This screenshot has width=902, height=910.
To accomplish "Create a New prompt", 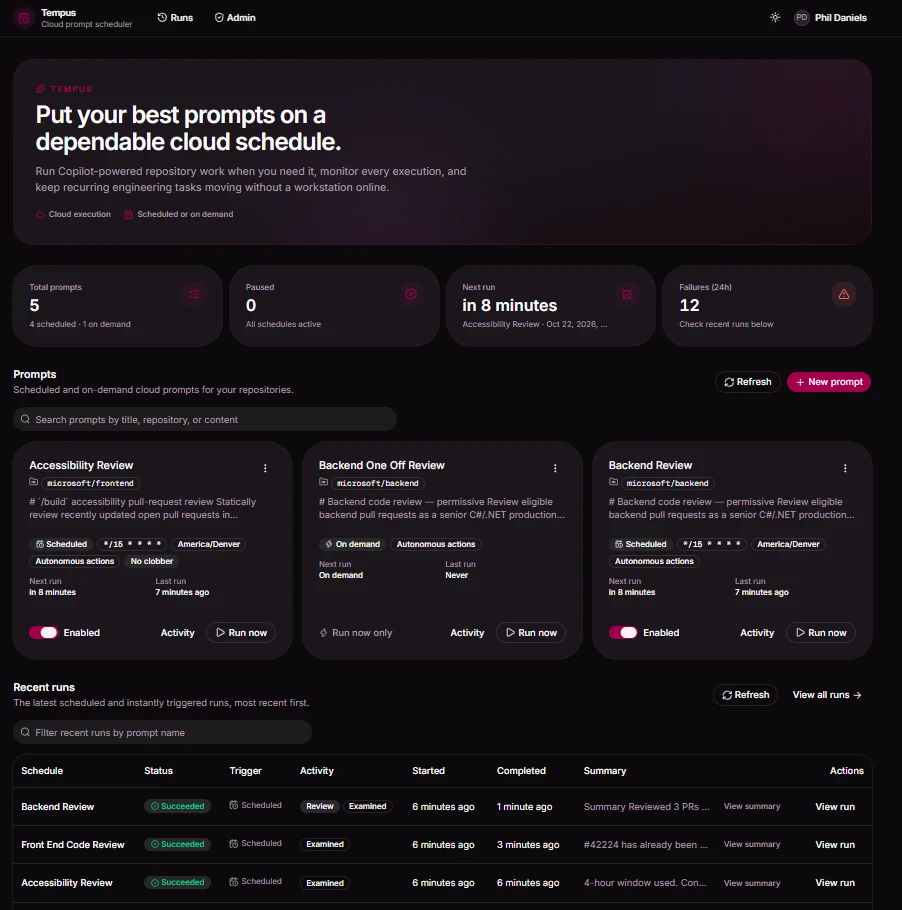I will tap(829, 382).
